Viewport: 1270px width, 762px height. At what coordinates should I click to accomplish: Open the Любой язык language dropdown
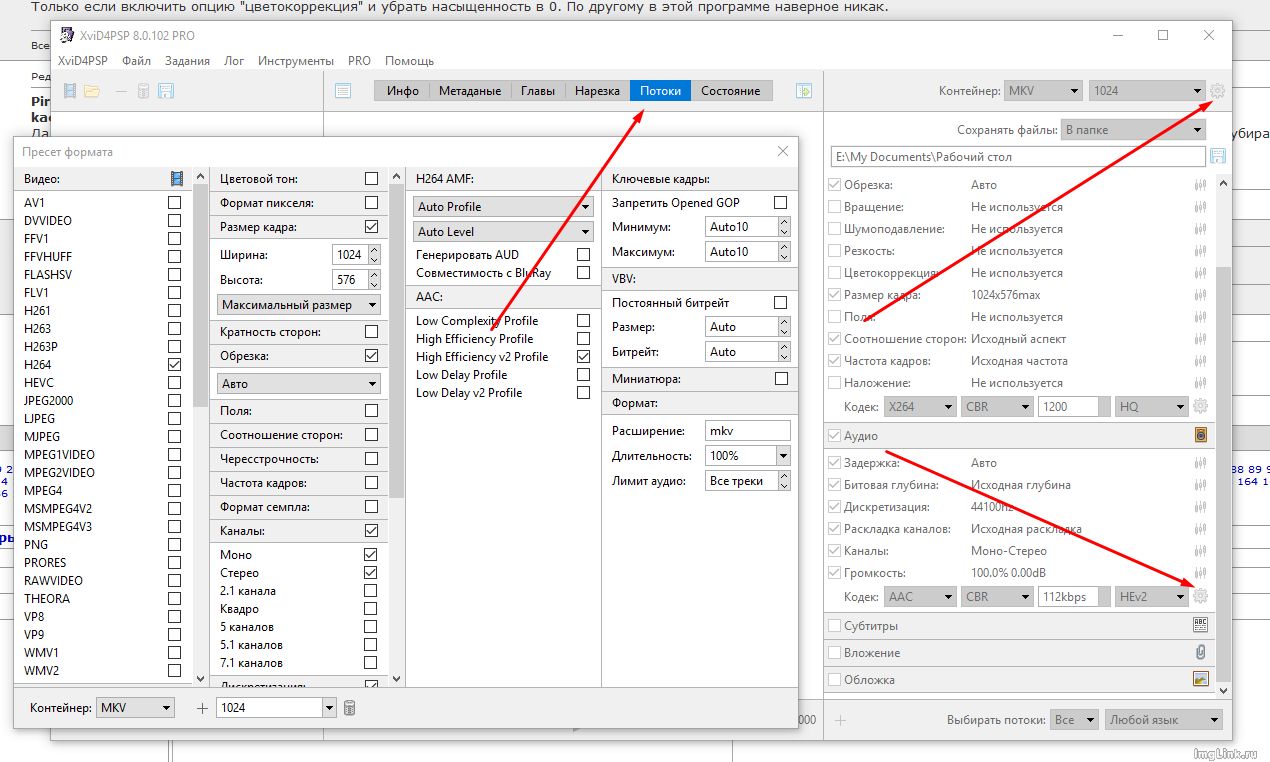1164,720
